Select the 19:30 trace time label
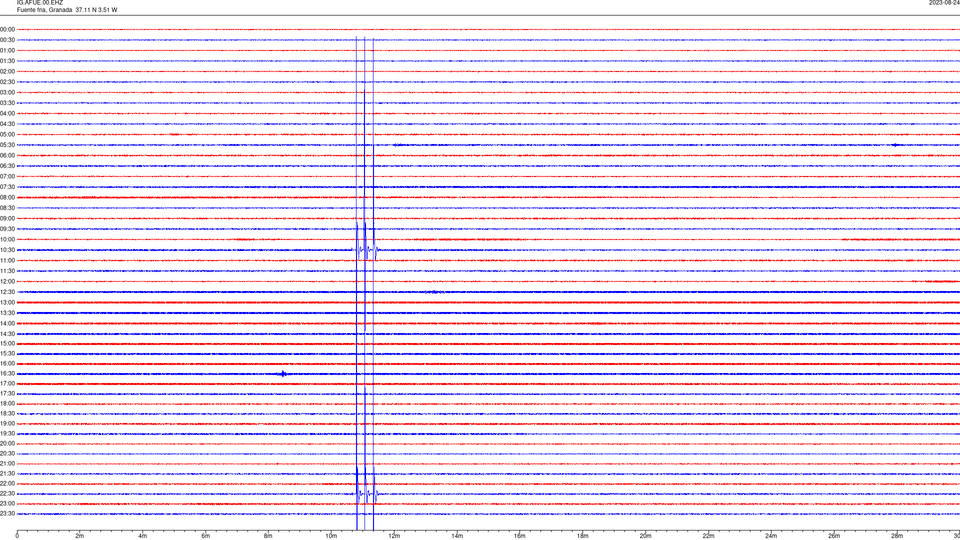The width and height of the screenshot is (960, 540). pos(7,433)
